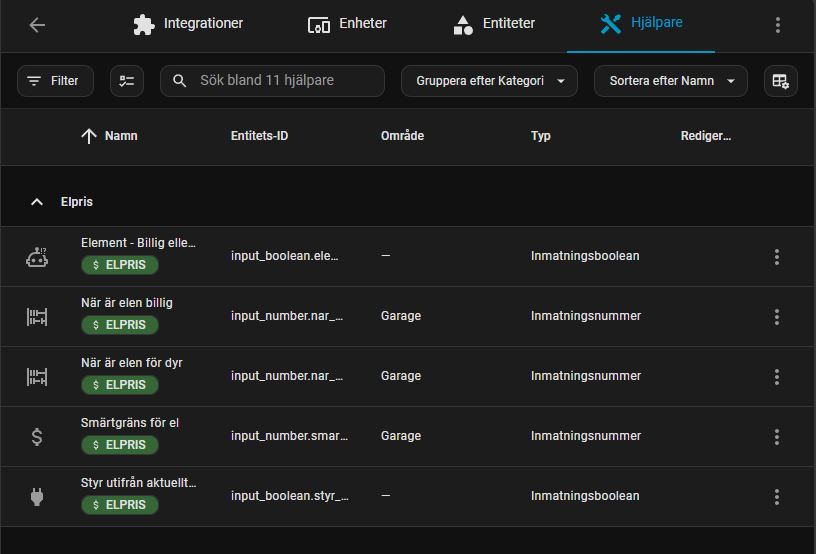Sort by the Typ column header
Image resolution: width=816 pixels, height=554 pixels.
coord(540,136)
